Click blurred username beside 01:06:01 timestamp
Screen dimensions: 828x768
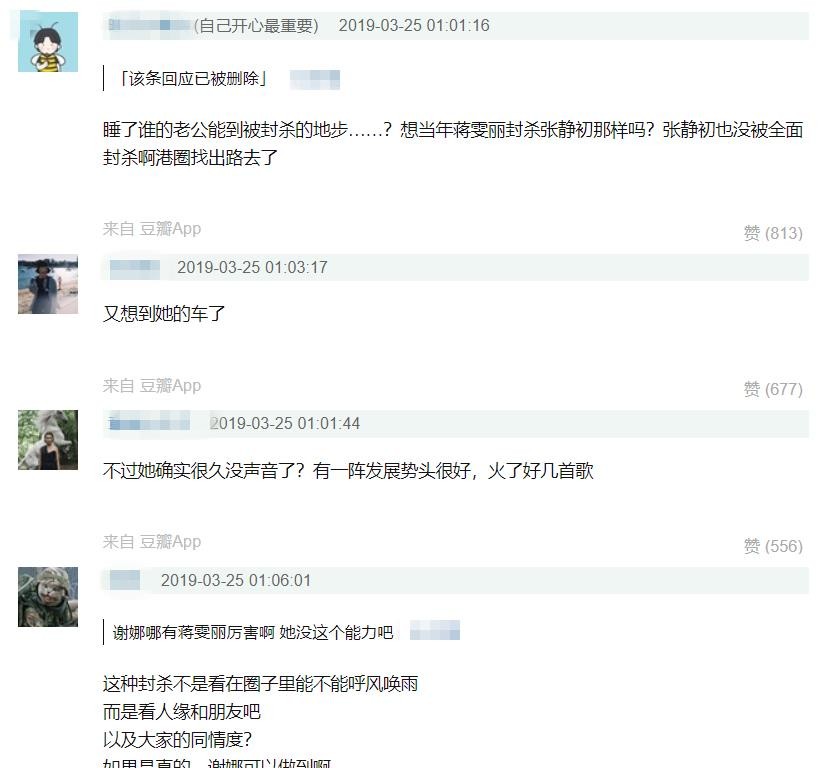pyautogui.click(x=125, y=580)
